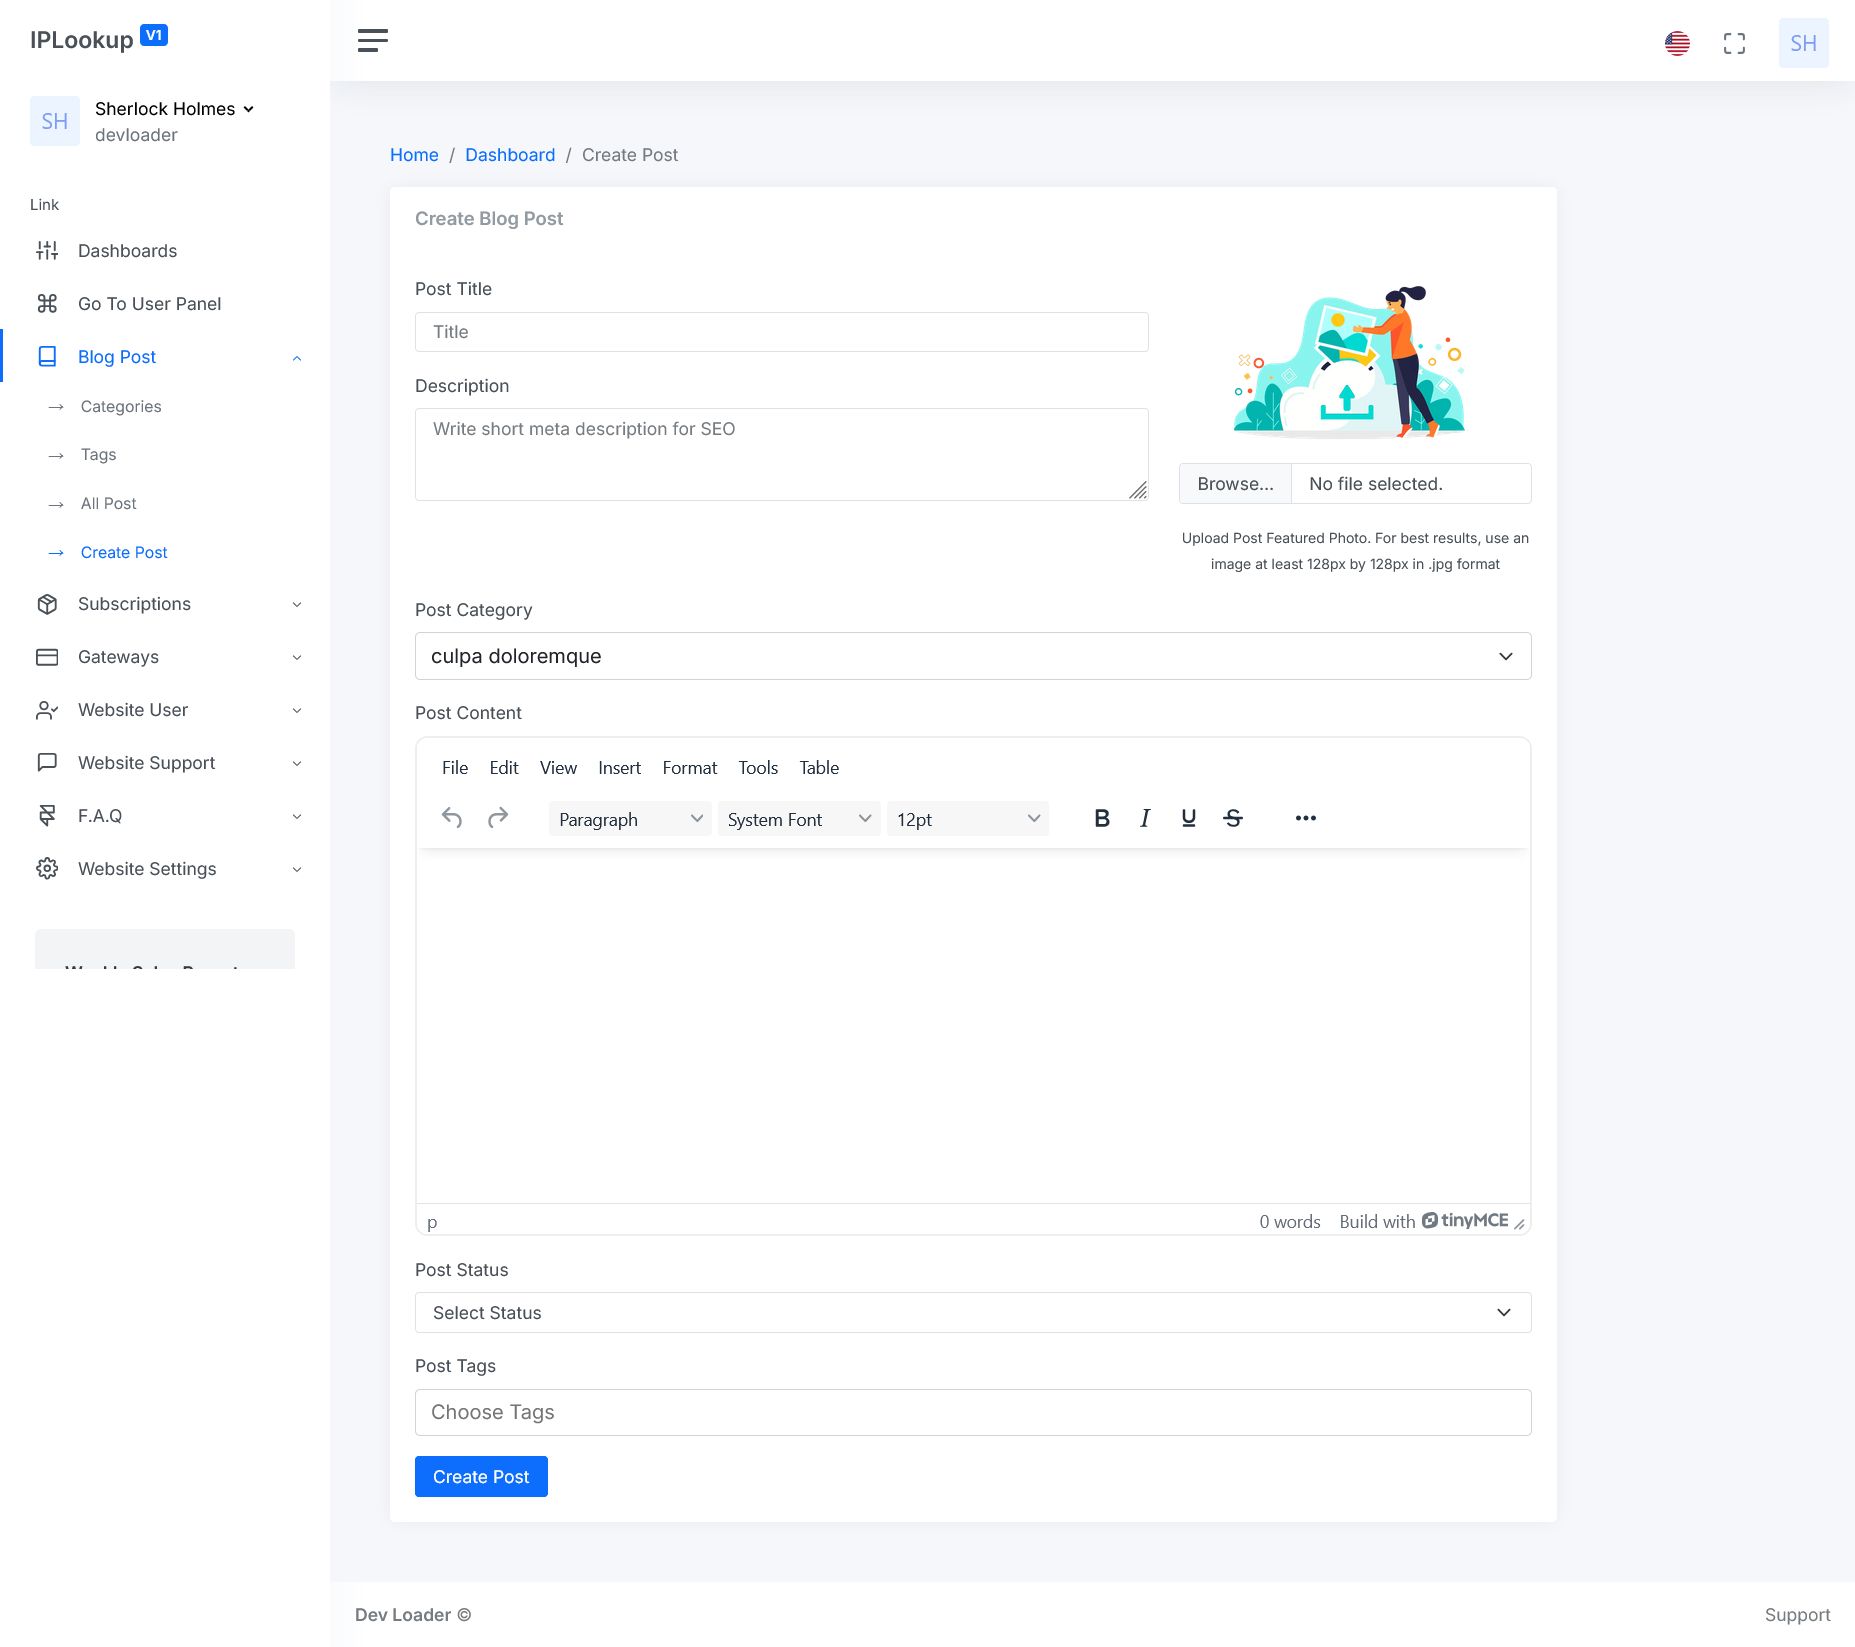Click the Website Support chat icon
Viewport: 1855px width, 1647px height.
coord(47,763)
